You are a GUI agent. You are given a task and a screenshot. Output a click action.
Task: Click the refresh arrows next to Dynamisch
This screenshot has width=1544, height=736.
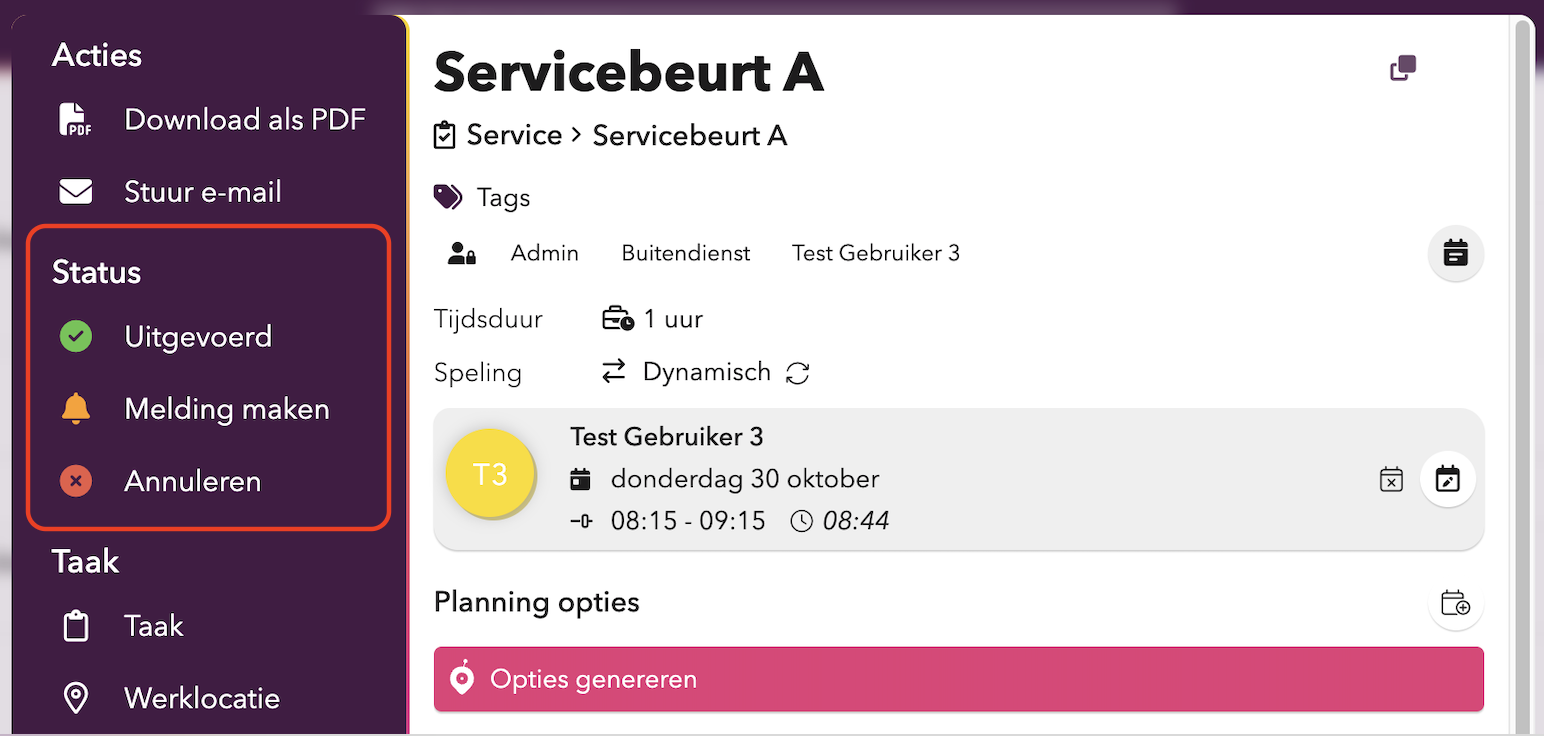797,373
